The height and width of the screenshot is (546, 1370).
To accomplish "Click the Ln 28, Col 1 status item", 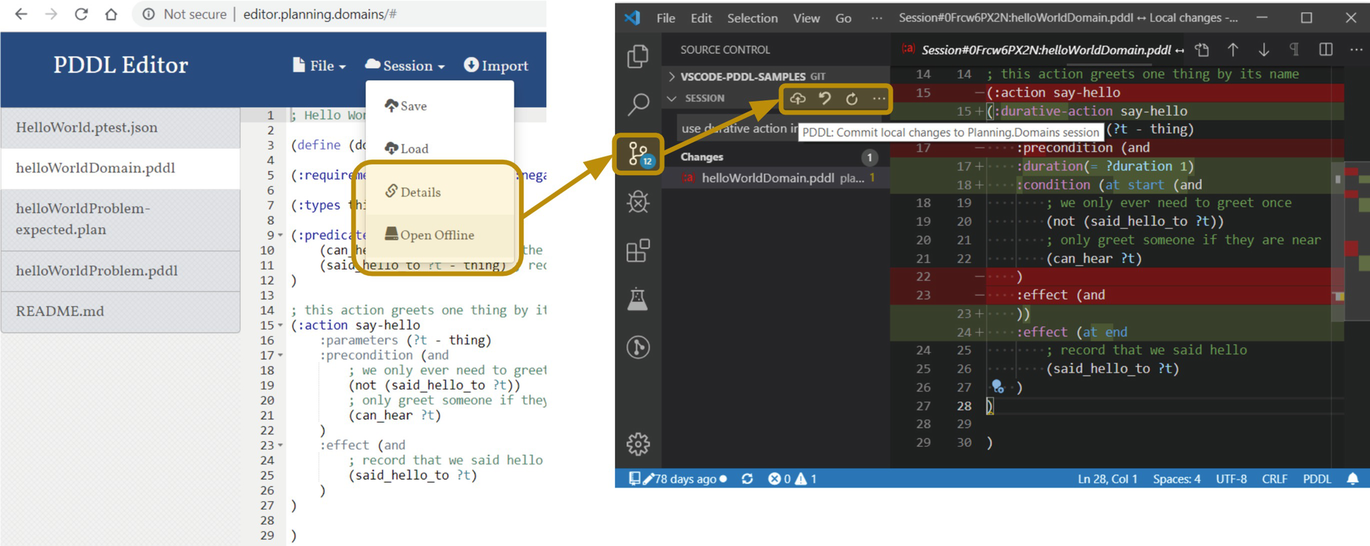I will click(1107, 479).
